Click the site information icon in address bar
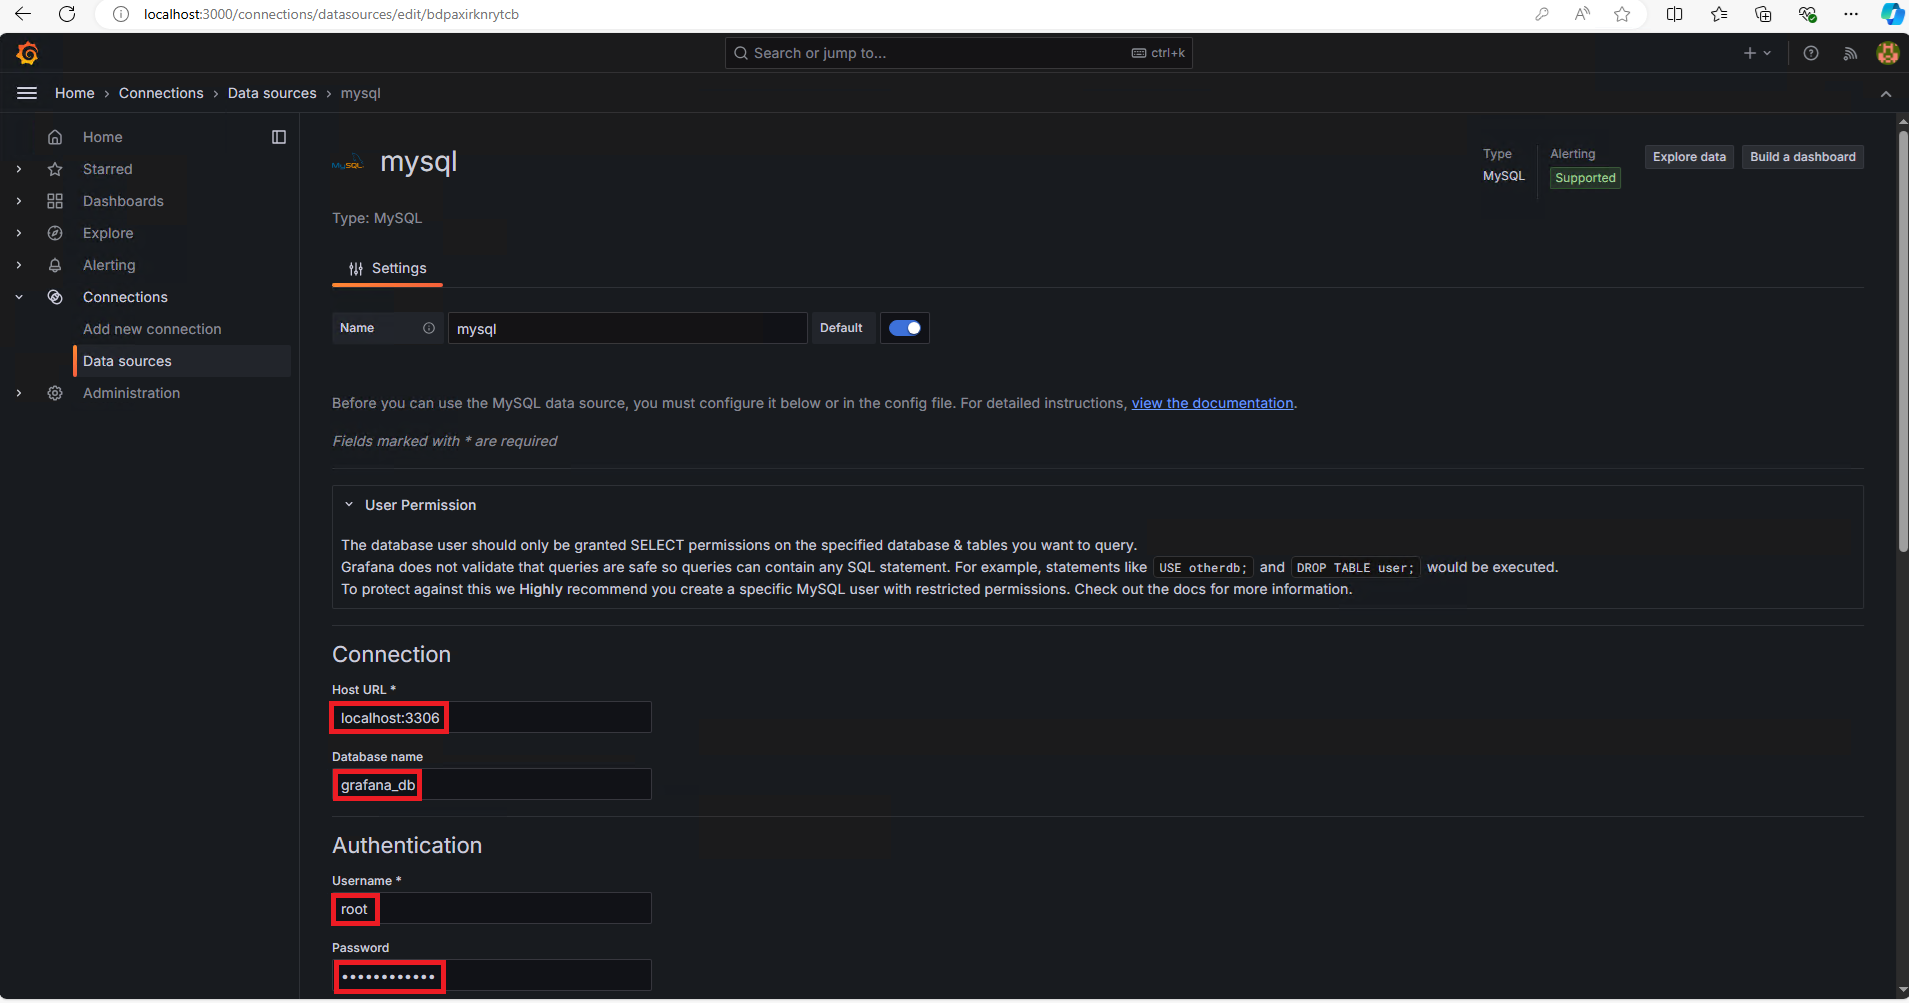The height and width of the screenshot is (1003, 1909). click(x=121, y=14)
